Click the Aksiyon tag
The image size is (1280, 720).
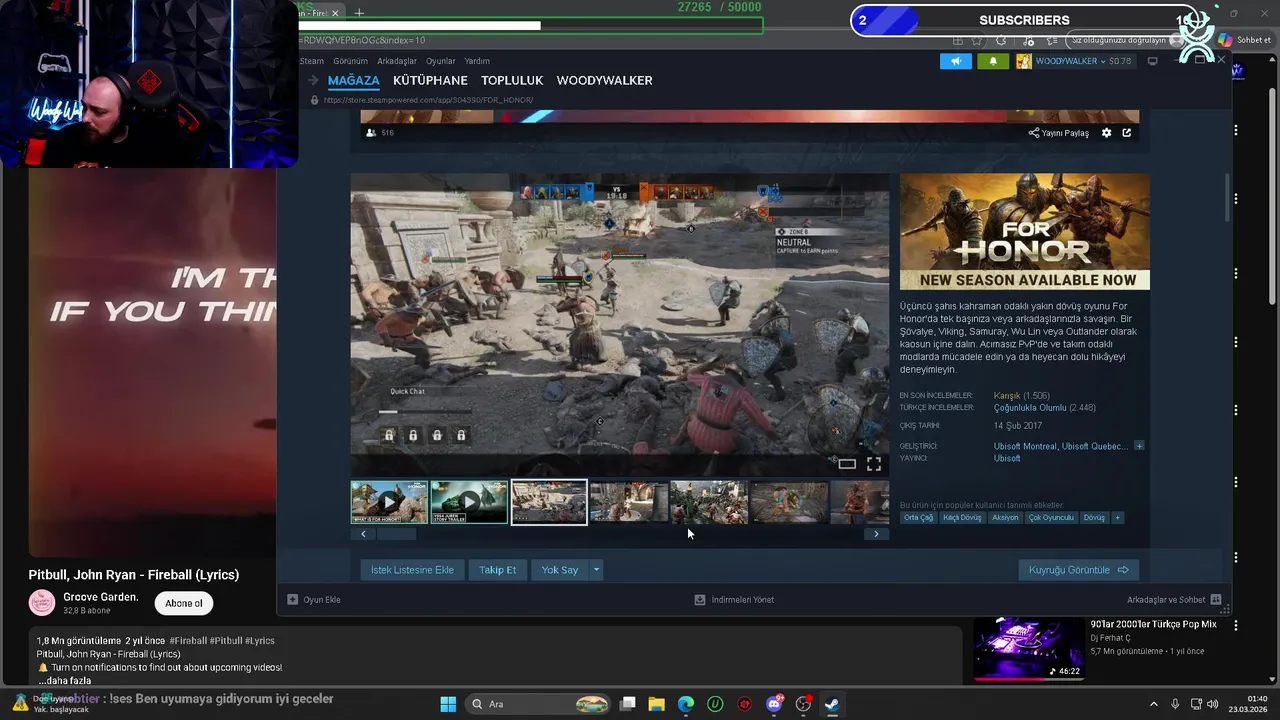point(1005,517)
